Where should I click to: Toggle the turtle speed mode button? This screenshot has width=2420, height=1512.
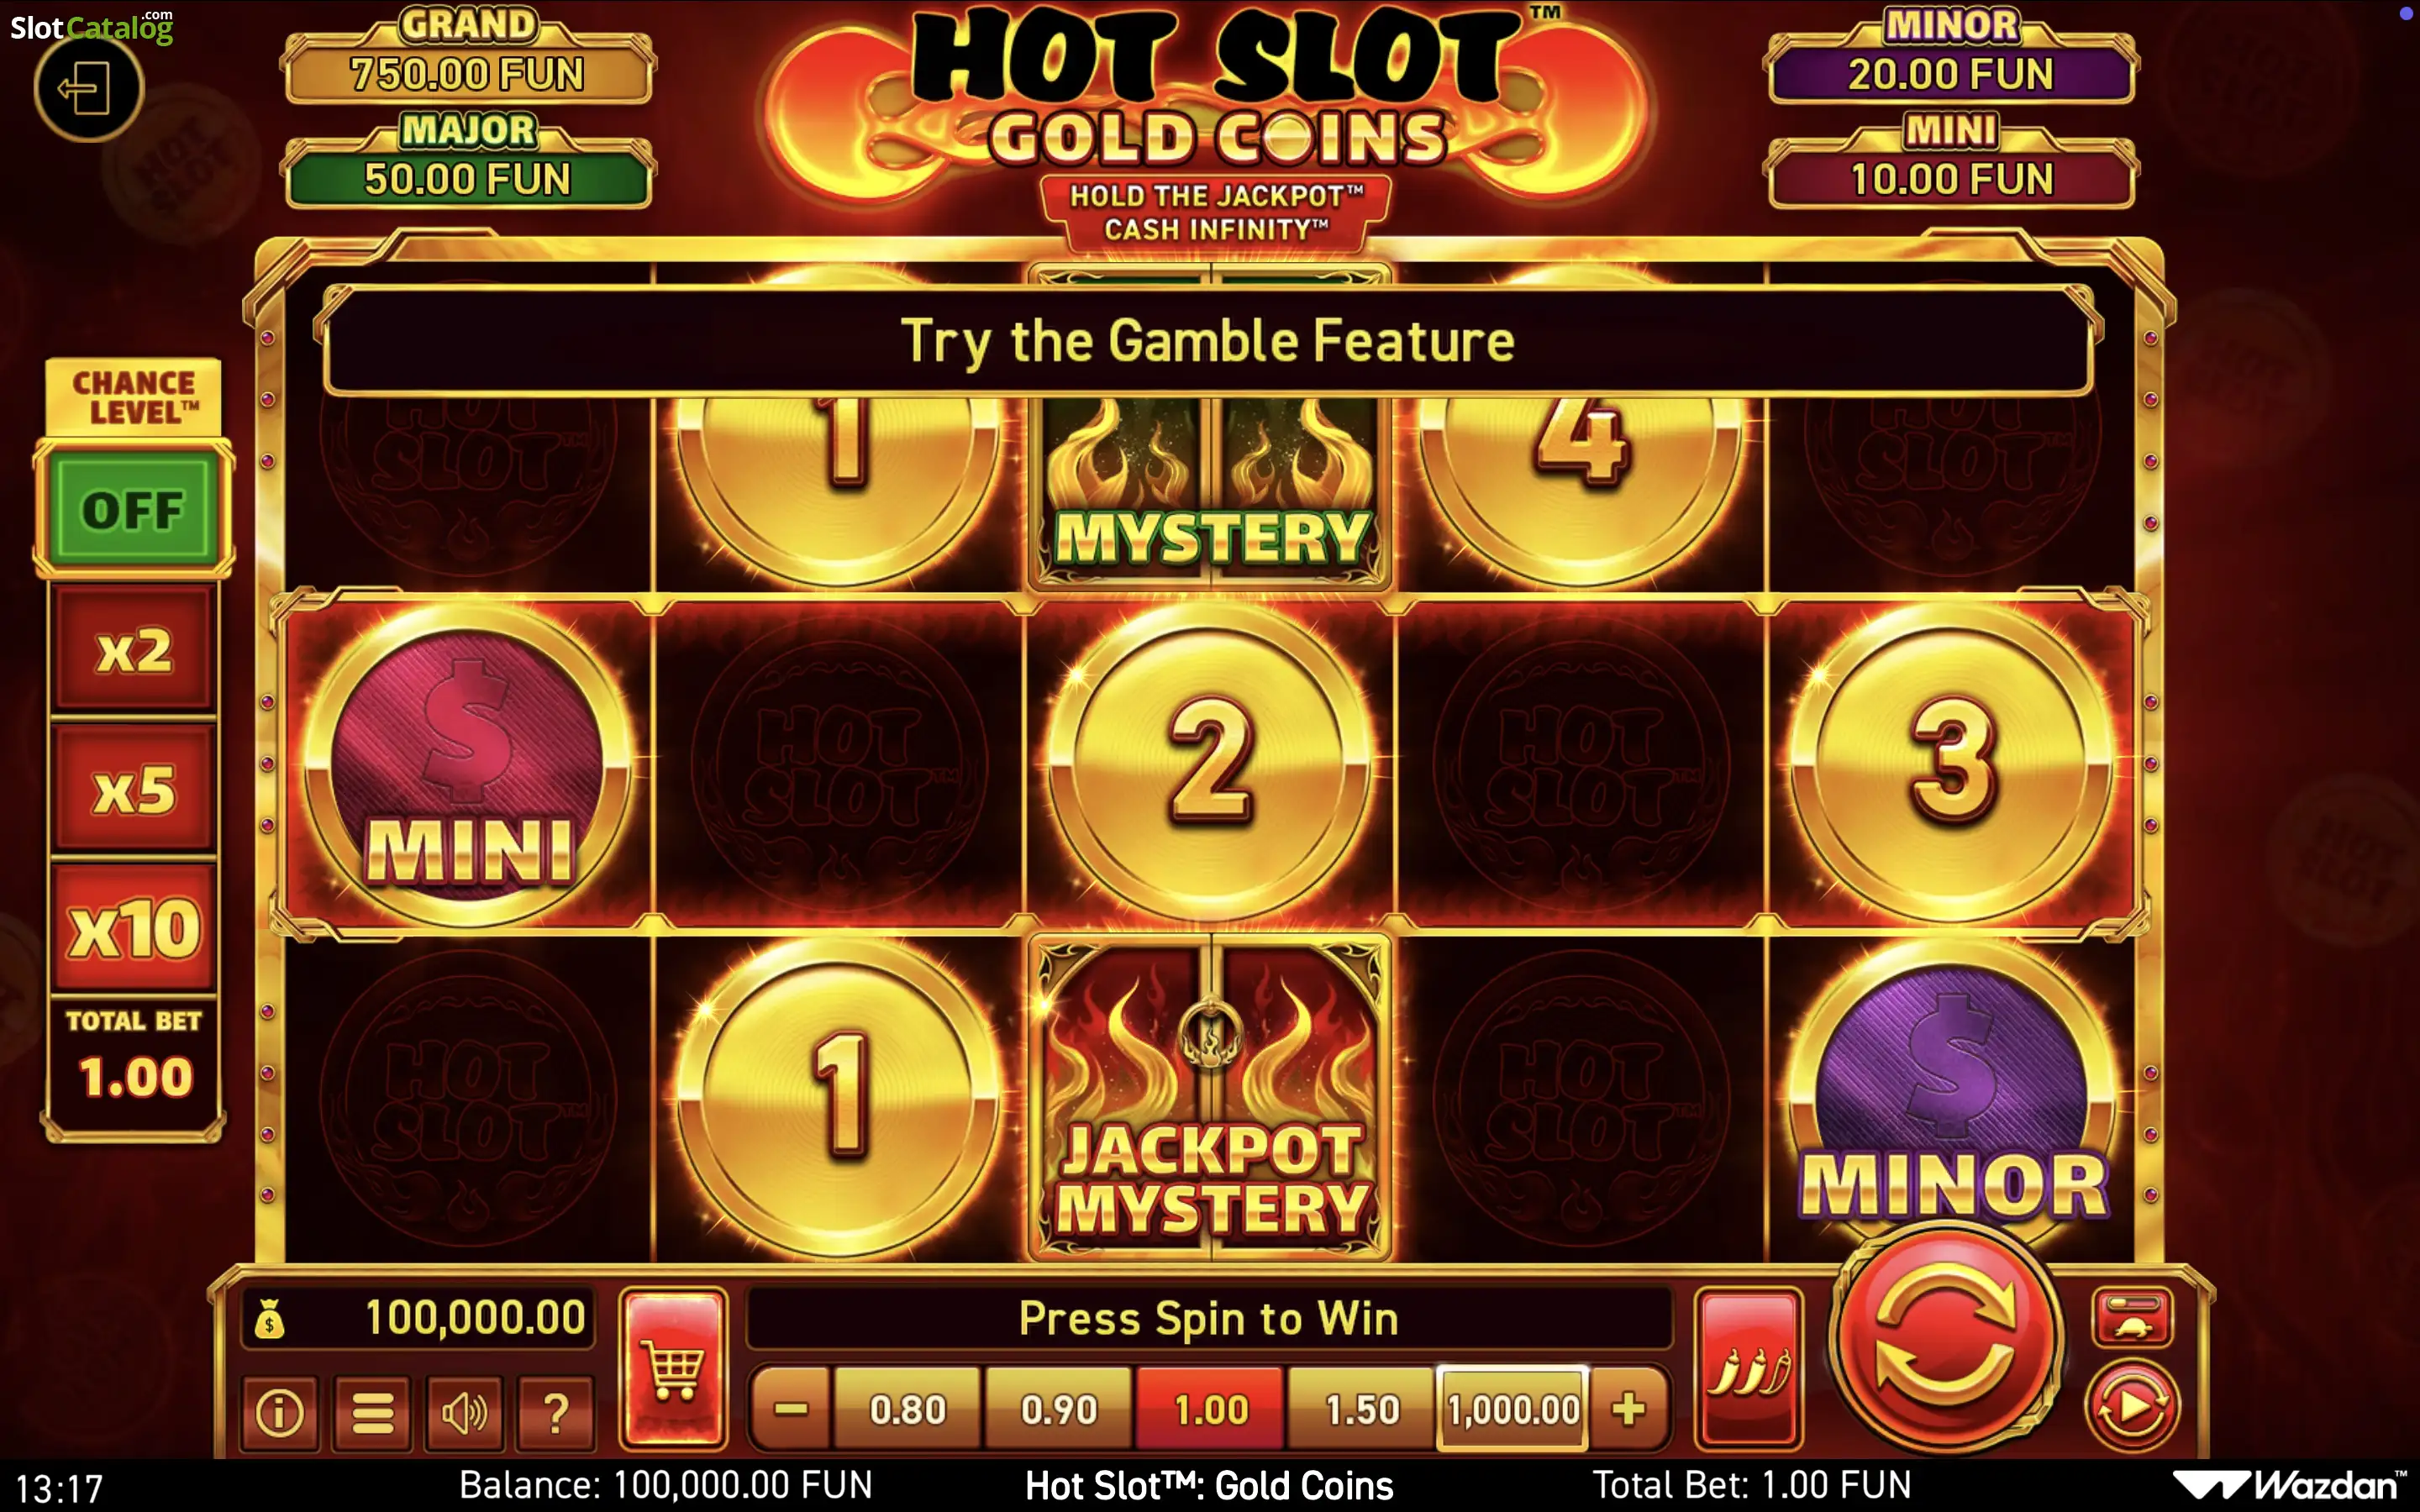click(2132, 1317)
